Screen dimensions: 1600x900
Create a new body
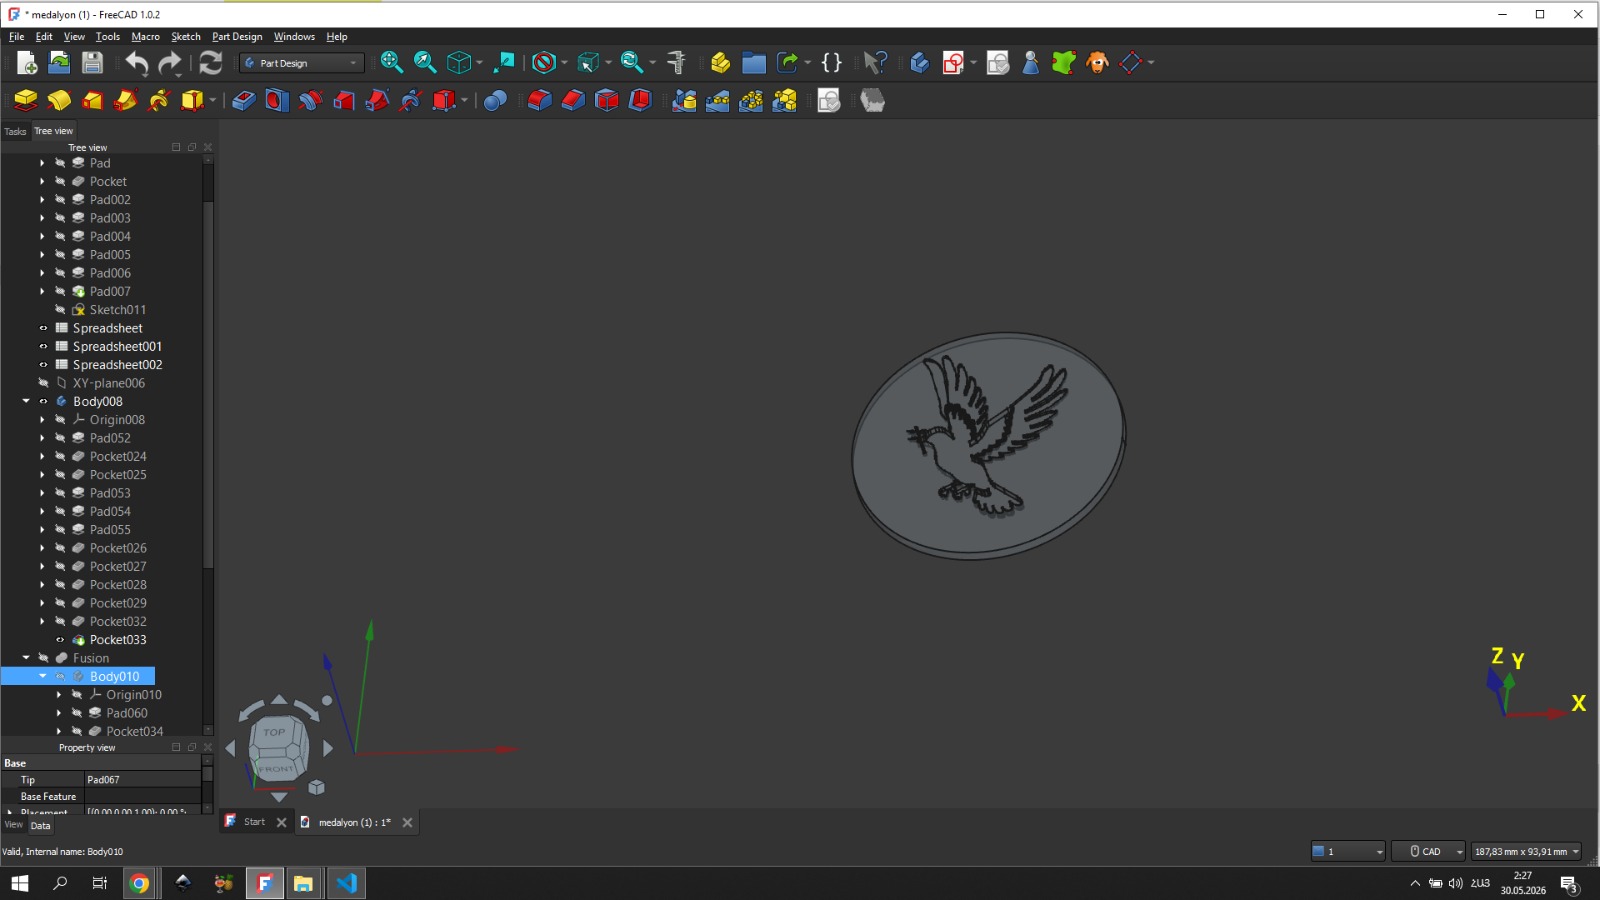click(919, 63)
